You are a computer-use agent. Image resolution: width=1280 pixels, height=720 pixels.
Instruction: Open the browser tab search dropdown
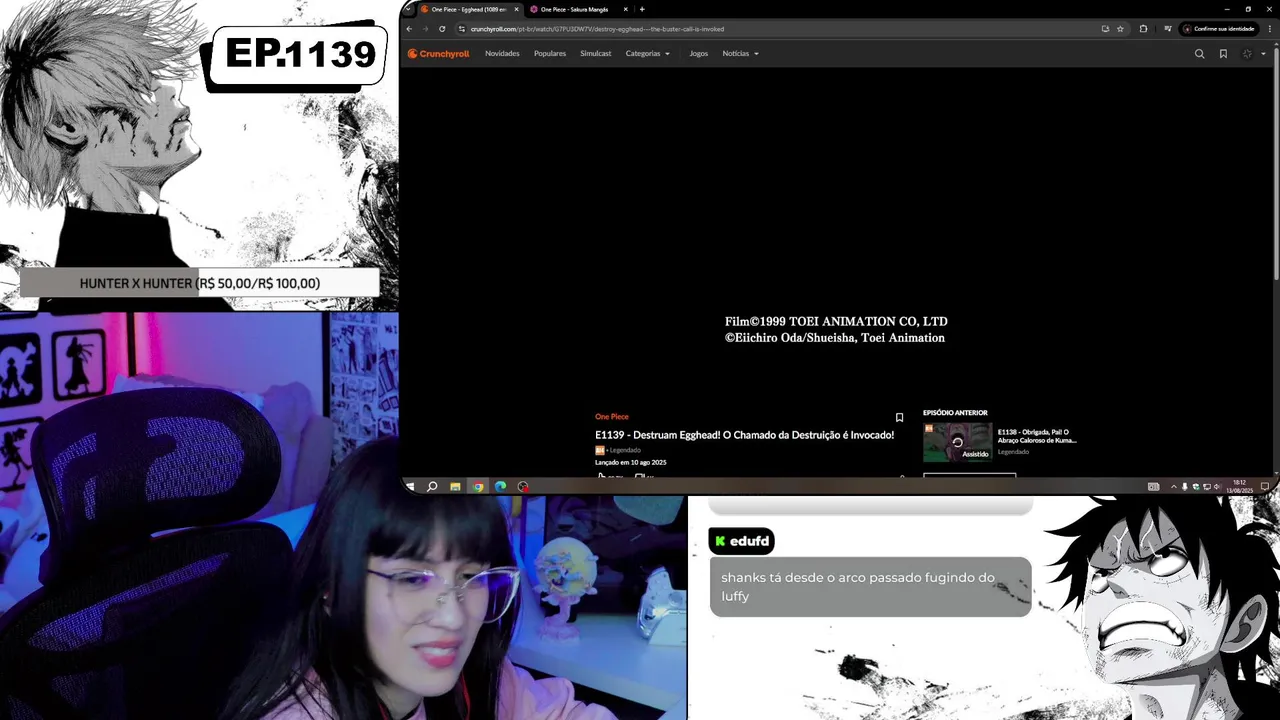[408, 9]
